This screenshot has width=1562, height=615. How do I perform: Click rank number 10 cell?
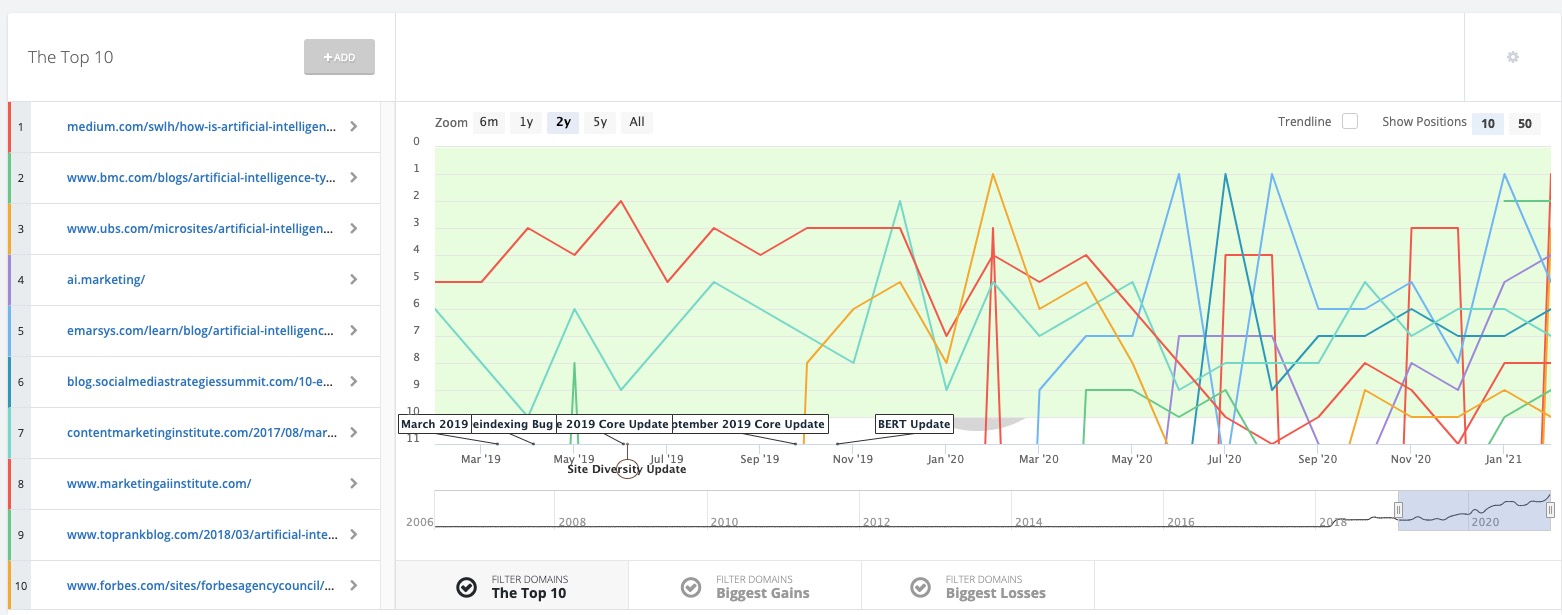click(x=20, y=586)
